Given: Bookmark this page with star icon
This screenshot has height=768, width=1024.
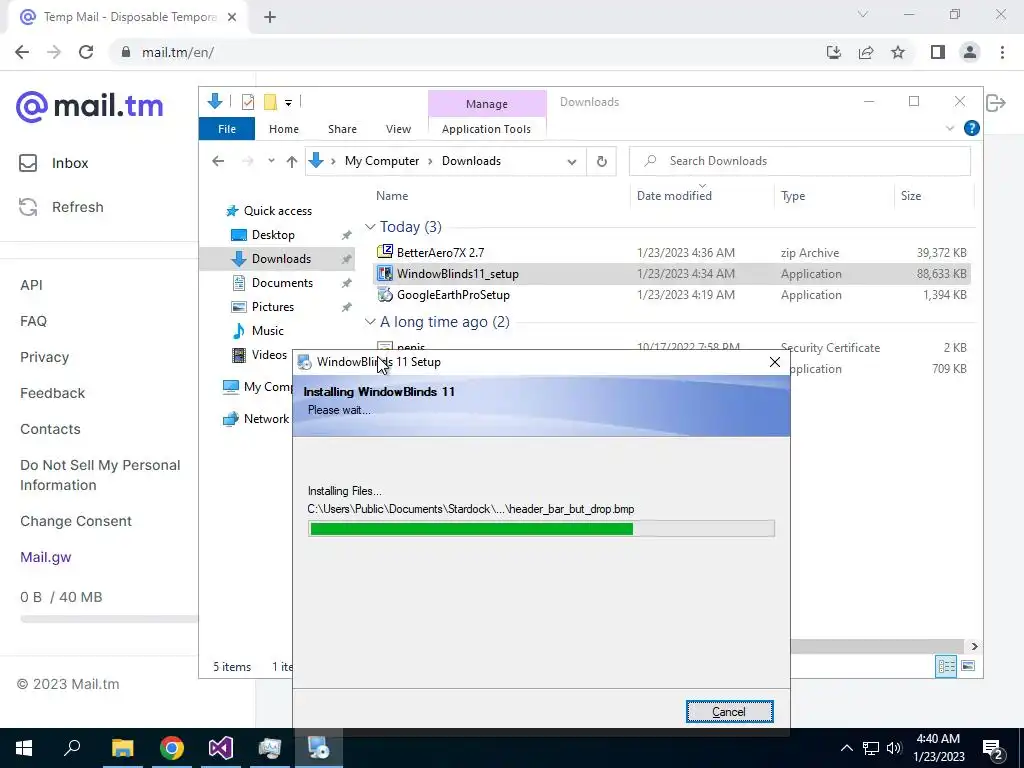Looking at the screenshot, I should click(898, 52).
